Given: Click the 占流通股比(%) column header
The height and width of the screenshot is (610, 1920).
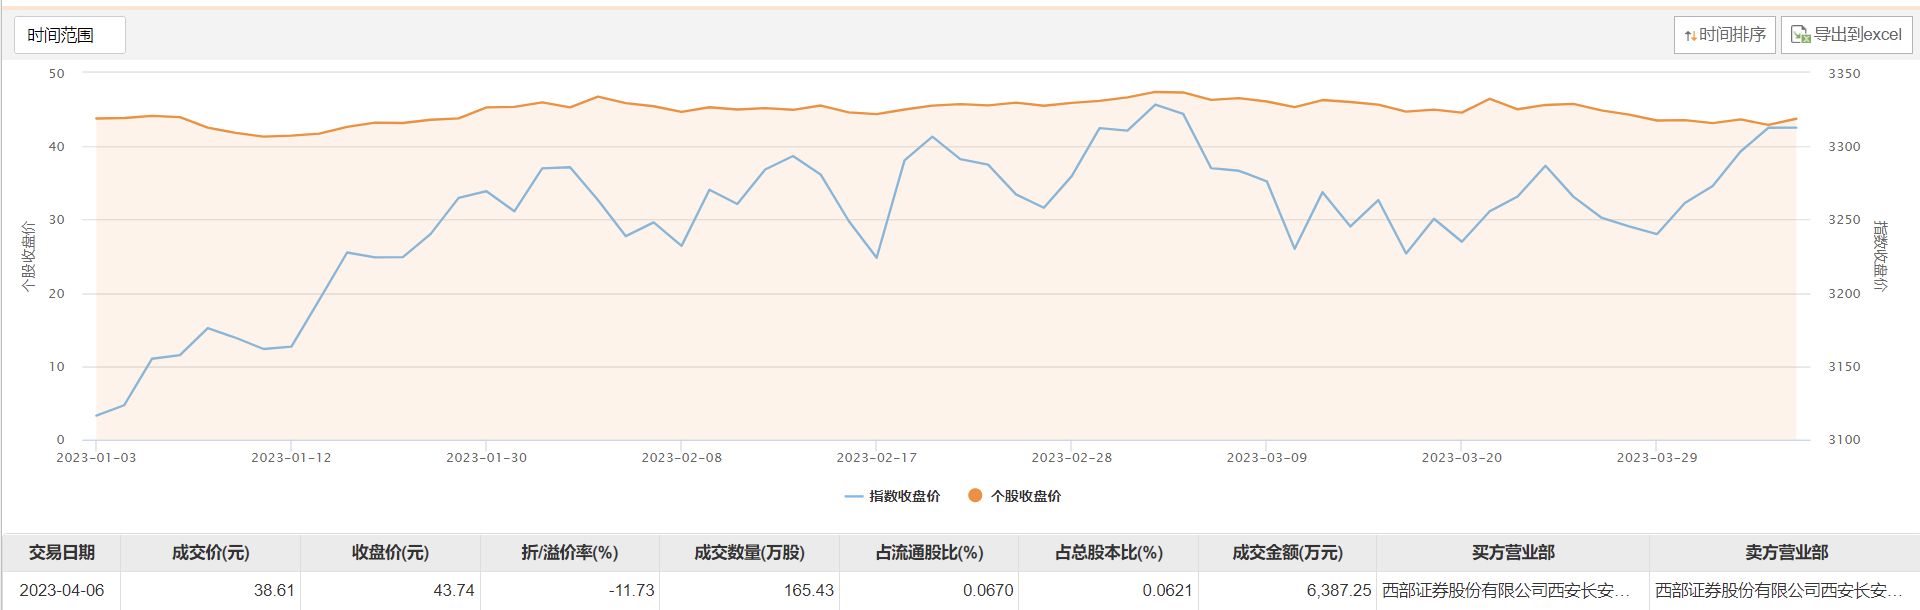Looking at the screenshot, I should pyautogui.click(x=929, y=553).
